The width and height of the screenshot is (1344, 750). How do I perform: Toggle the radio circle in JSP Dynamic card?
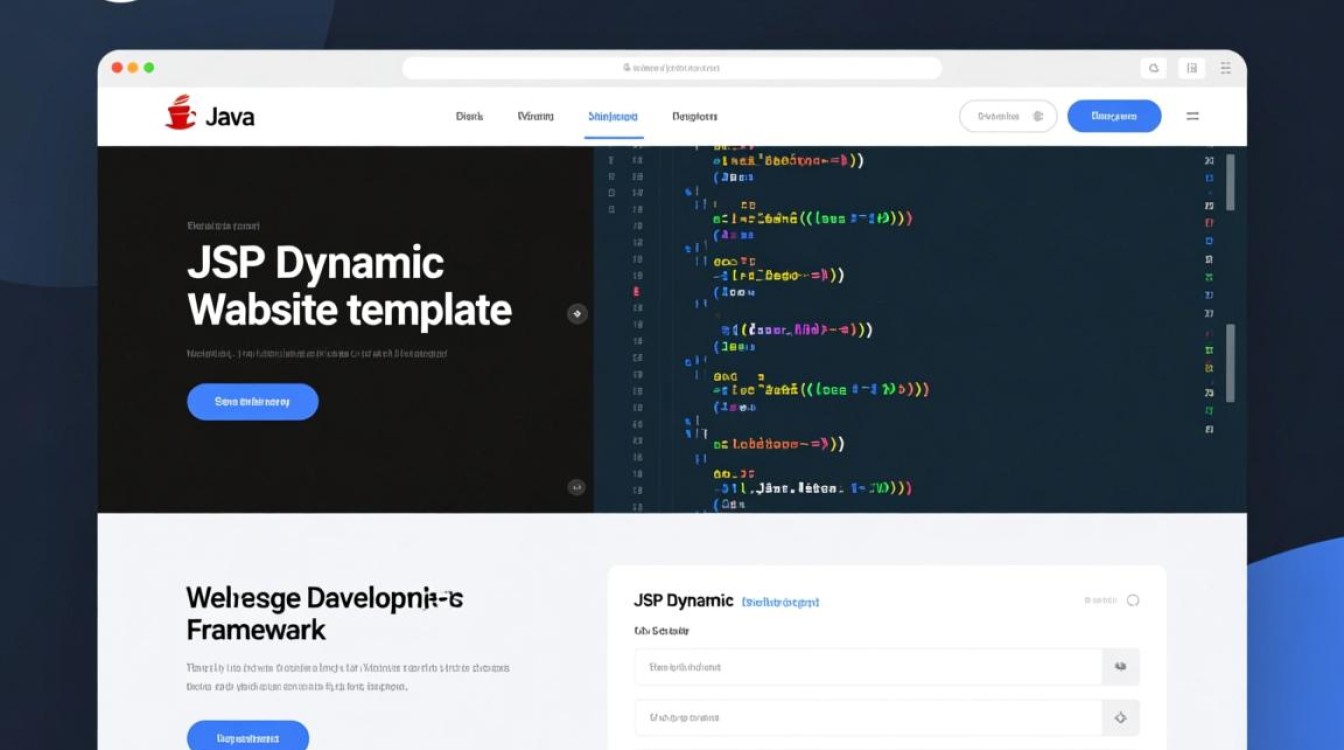1133,600
